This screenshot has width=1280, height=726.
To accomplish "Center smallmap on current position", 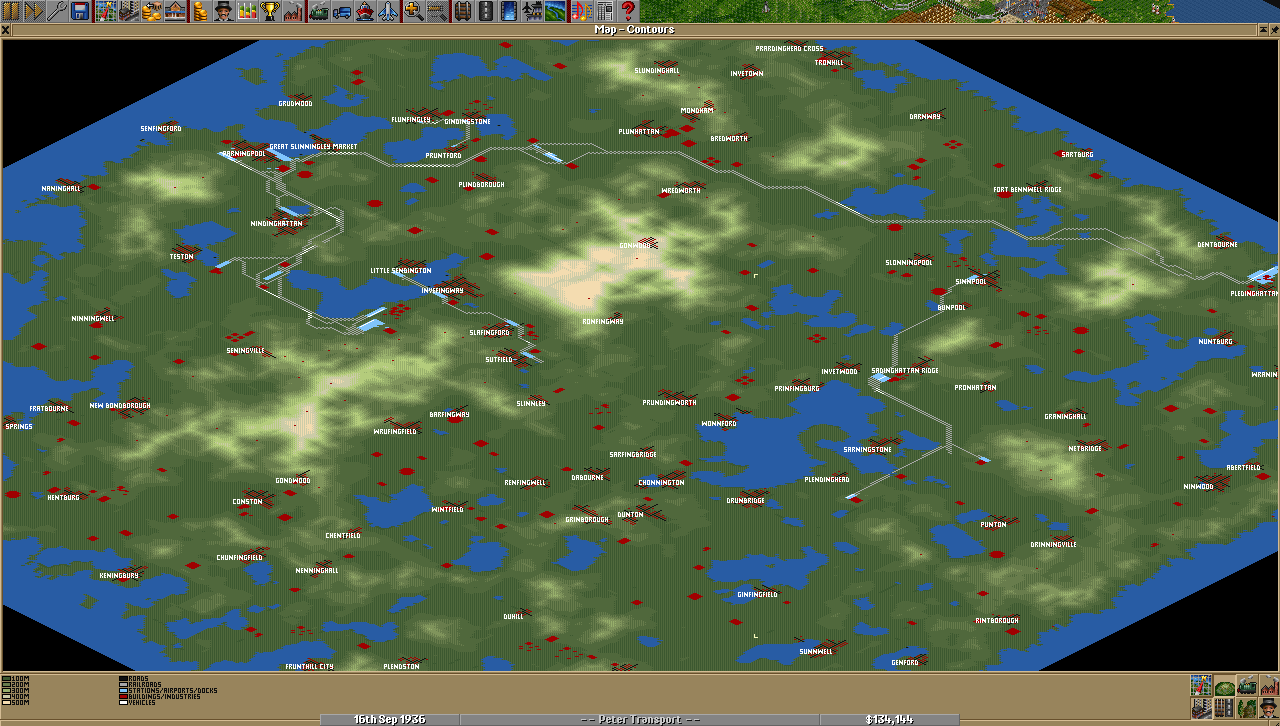I will pos(1201,685).
